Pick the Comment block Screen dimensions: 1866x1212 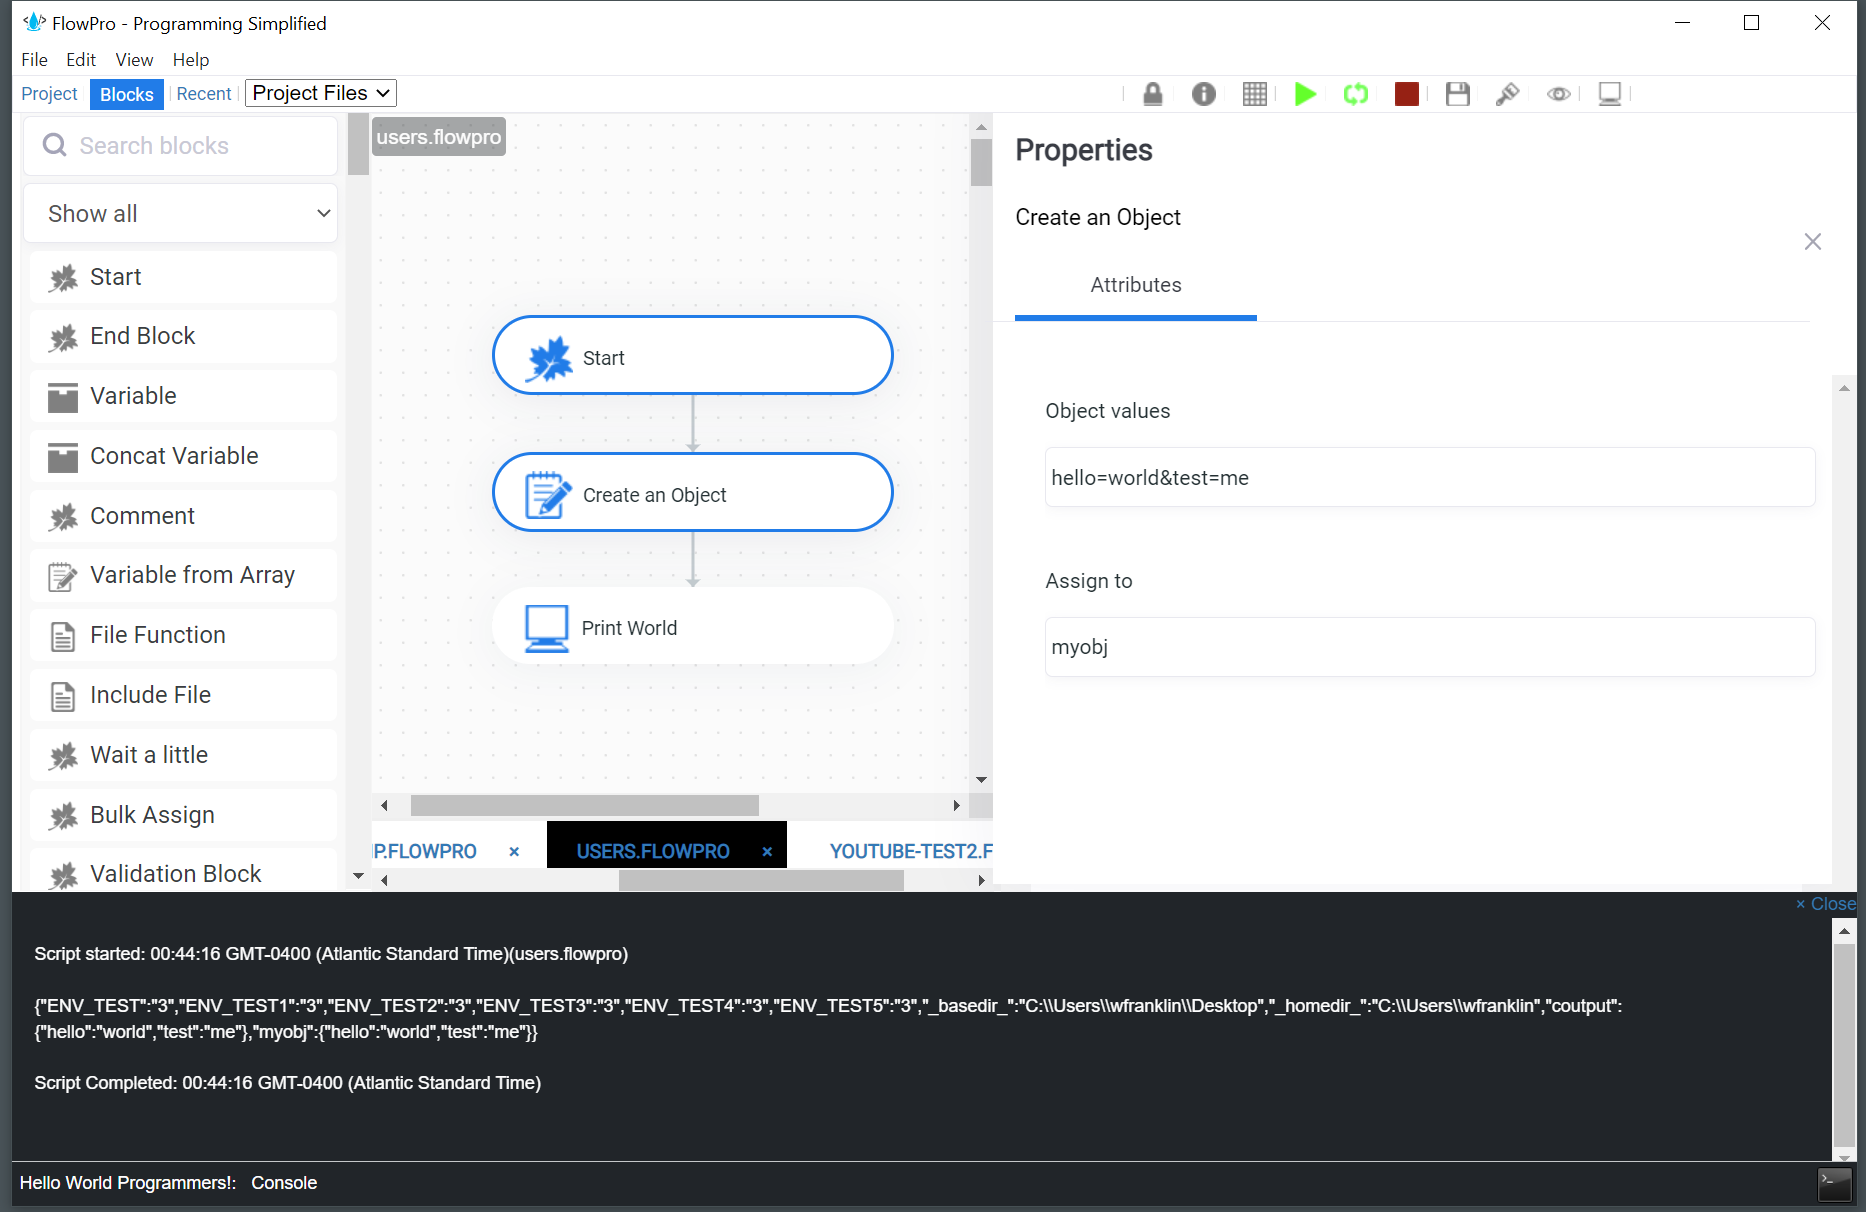point(183,516)
